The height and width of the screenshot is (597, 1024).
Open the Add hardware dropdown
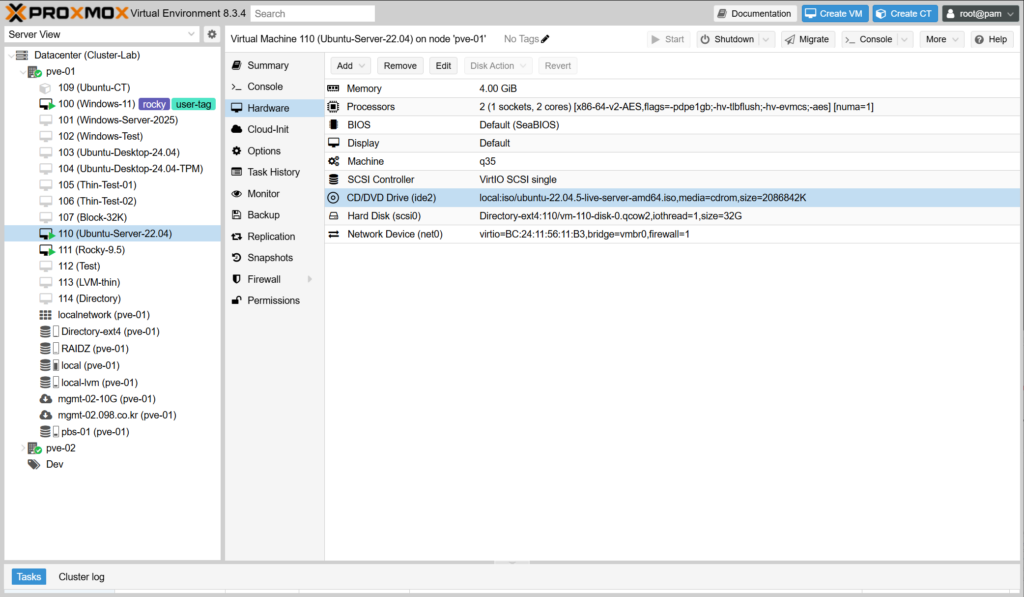[350, 65]
